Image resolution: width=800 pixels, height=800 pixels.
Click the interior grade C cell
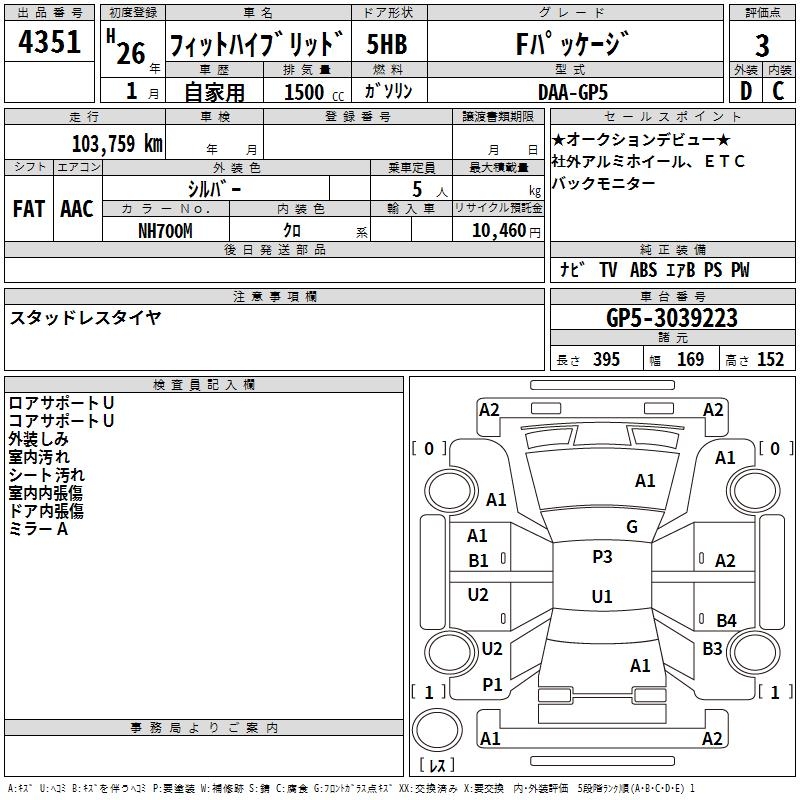pyautogui.click(x=778, y=90)
